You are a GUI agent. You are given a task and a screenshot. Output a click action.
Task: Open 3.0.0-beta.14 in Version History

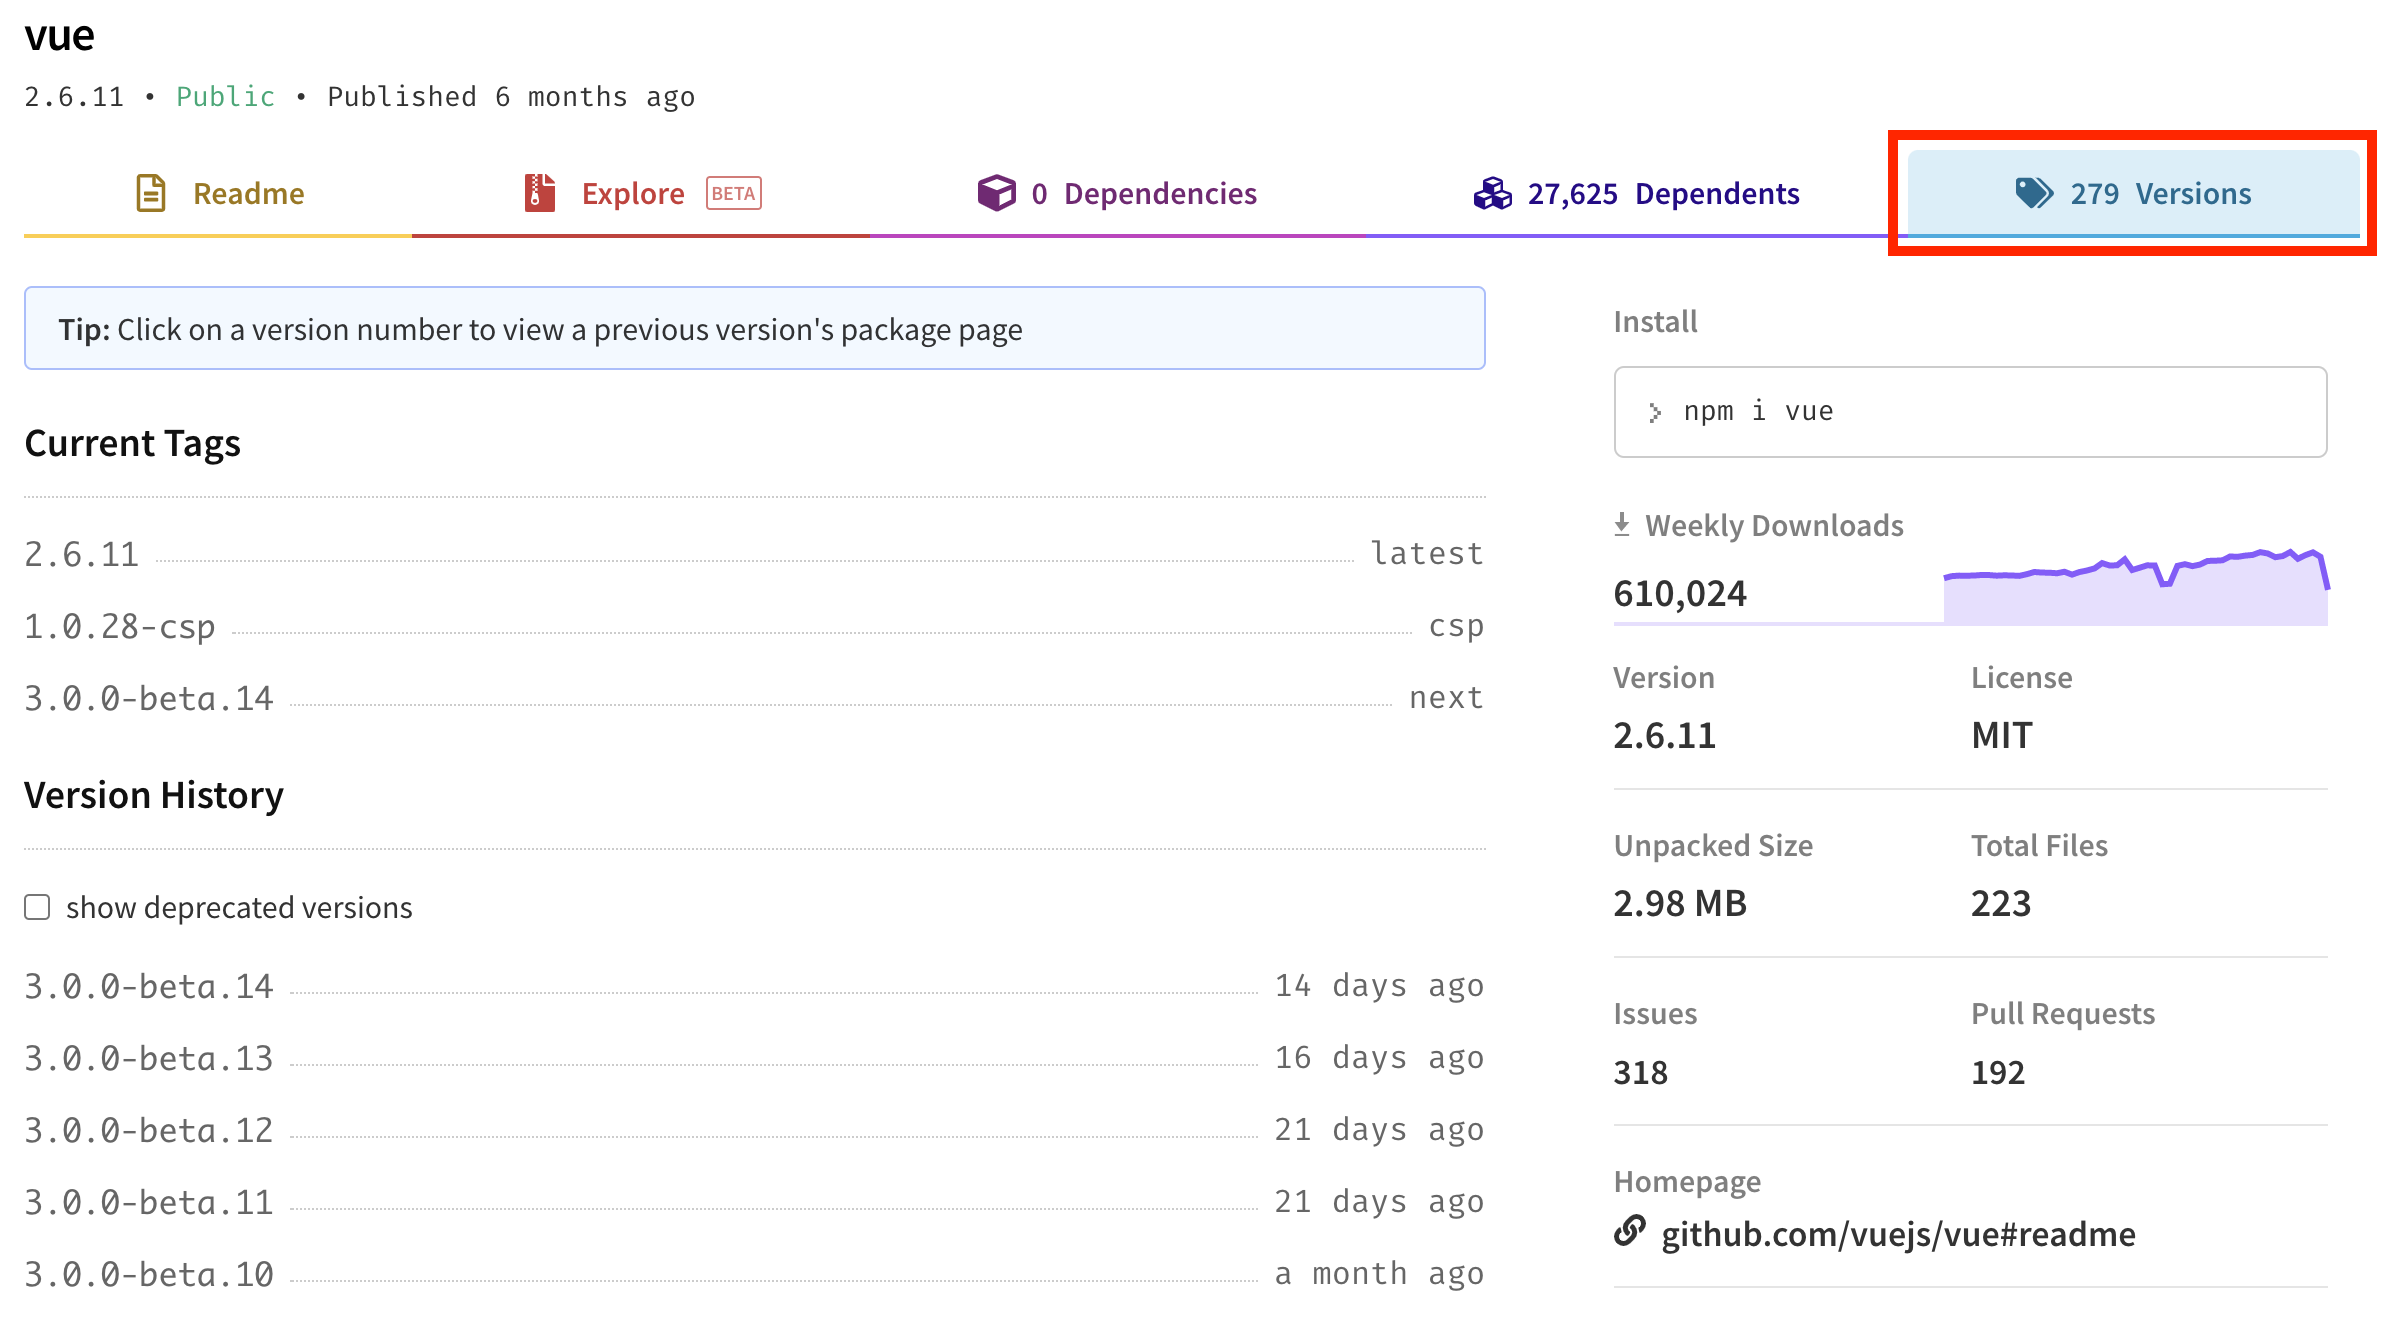point(149,986)
